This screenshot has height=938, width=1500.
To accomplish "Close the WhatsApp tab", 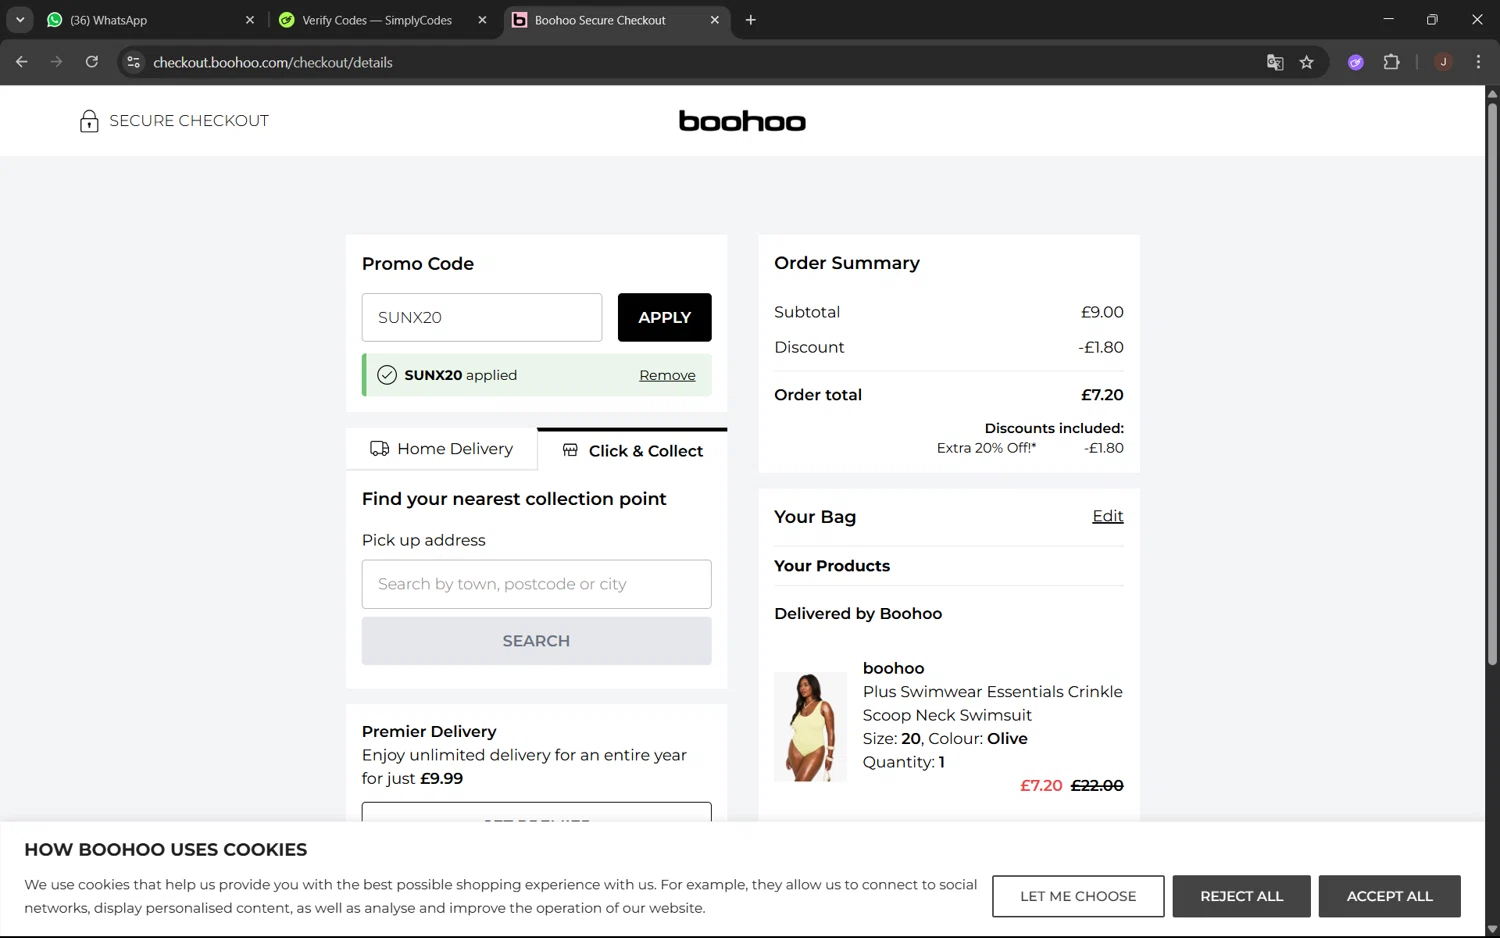I will click(250, 20).
